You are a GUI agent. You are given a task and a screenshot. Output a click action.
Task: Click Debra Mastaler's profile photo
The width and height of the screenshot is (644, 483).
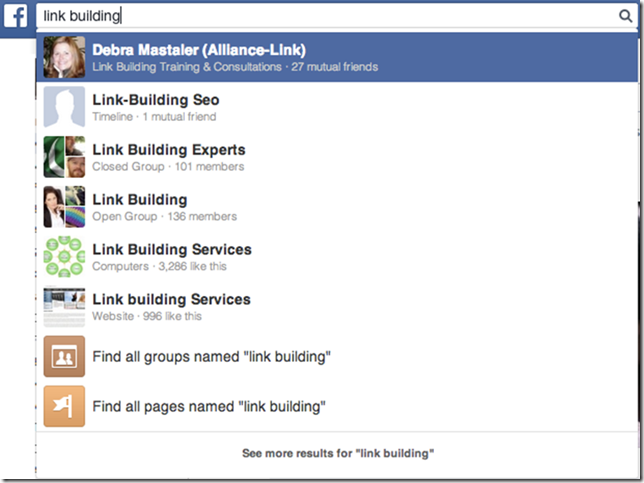click(64, 57)
